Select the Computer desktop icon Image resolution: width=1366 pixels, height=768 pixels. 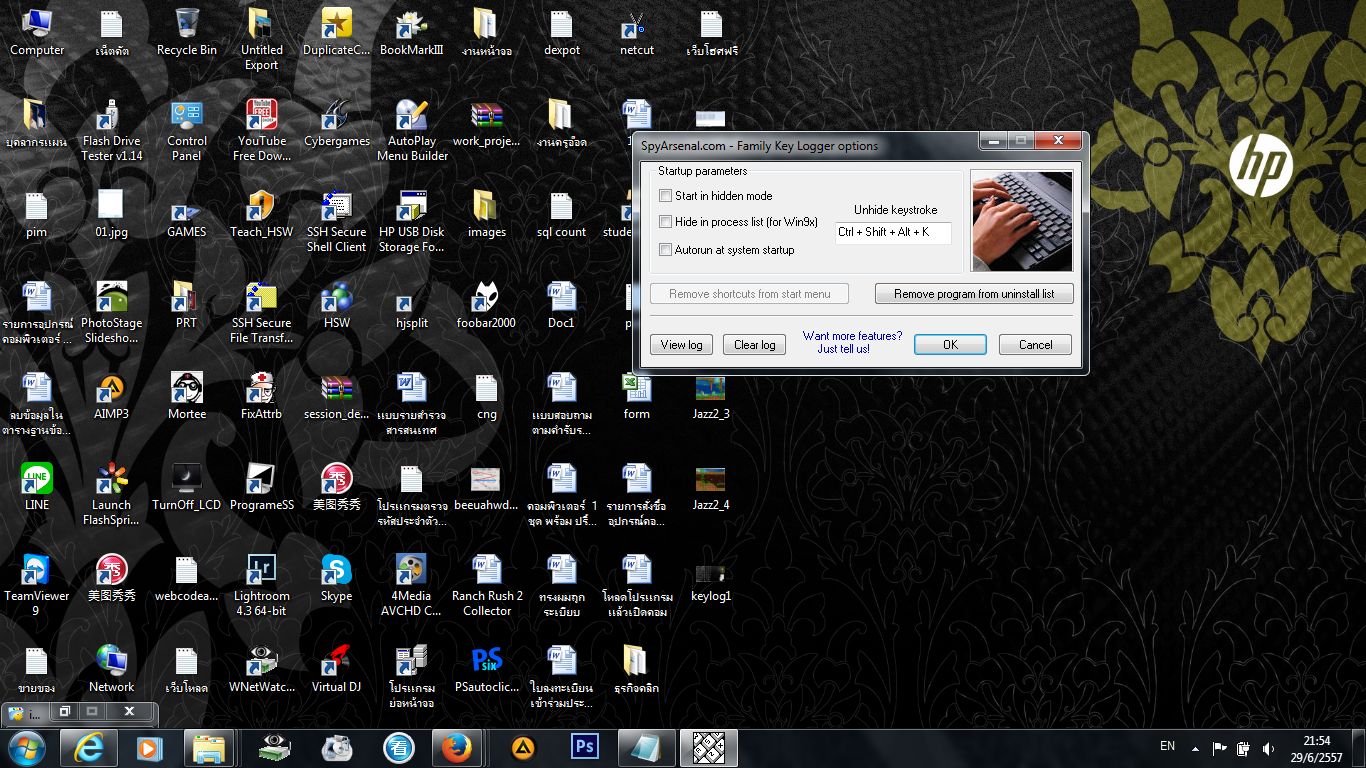(37, 33)
